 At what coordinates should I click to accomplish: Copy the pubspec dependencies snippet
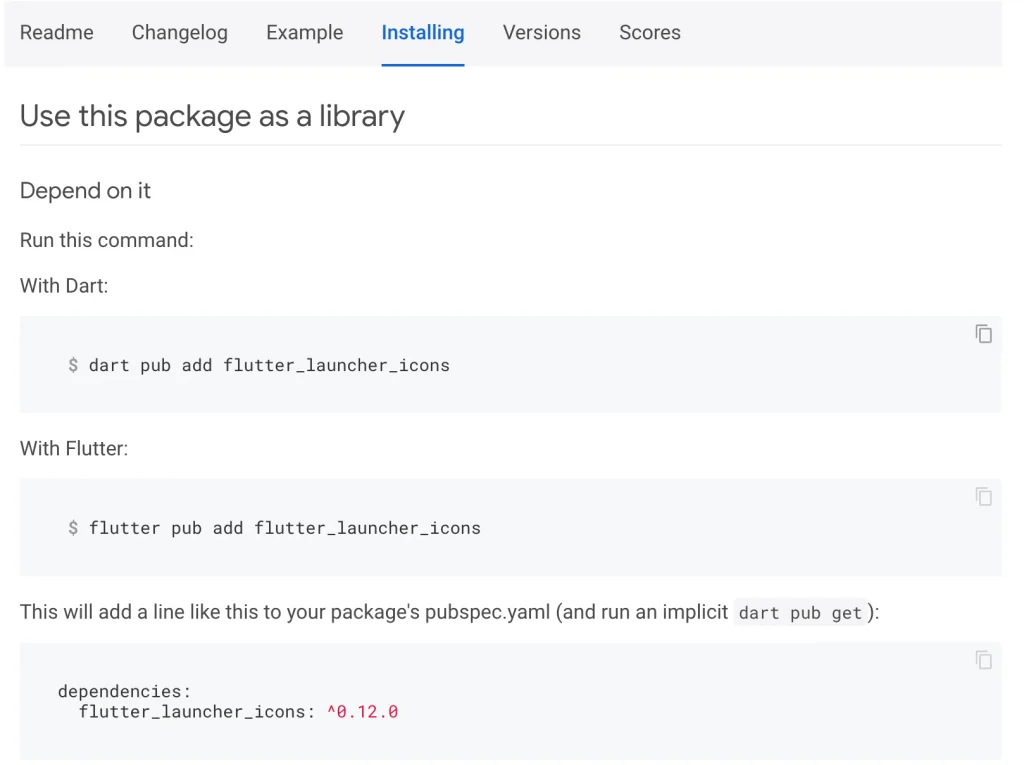pyautogui.click(x=984, y=659)
